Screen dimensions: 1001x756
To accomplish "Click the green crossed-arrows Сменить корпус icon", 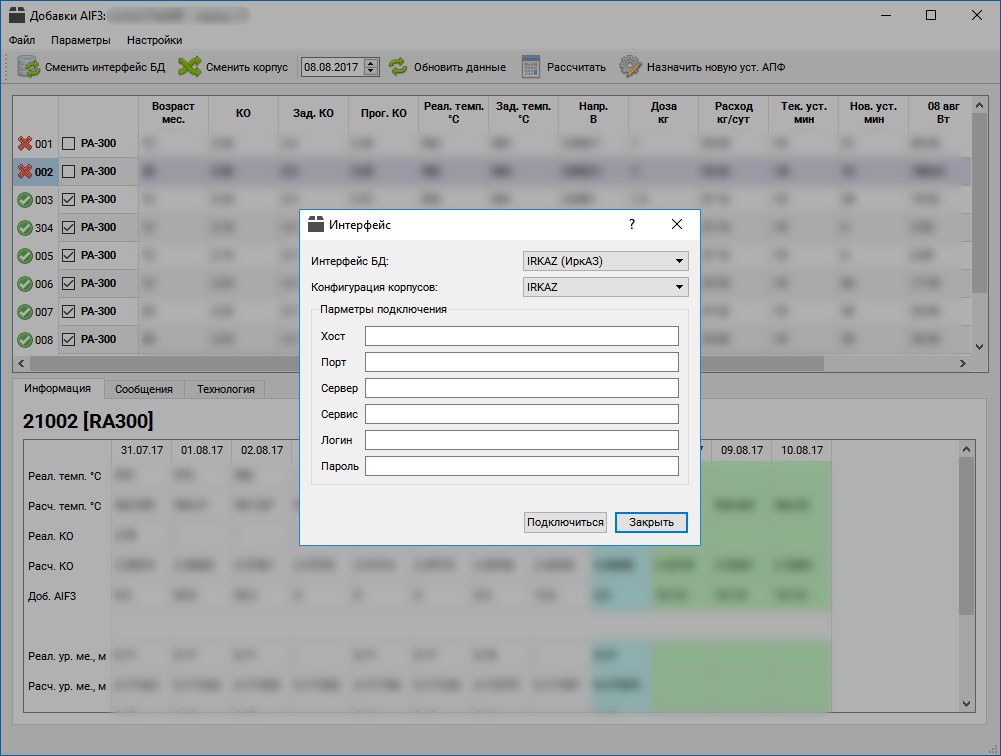I will click(189, 66).
